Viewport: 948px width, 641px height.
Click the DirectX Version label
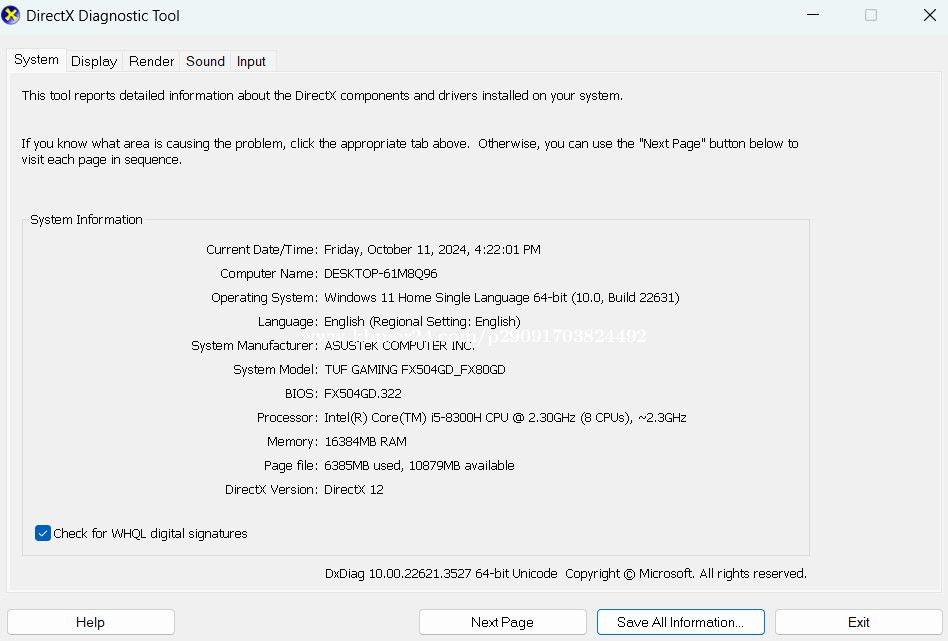click(x=271, y=489)
